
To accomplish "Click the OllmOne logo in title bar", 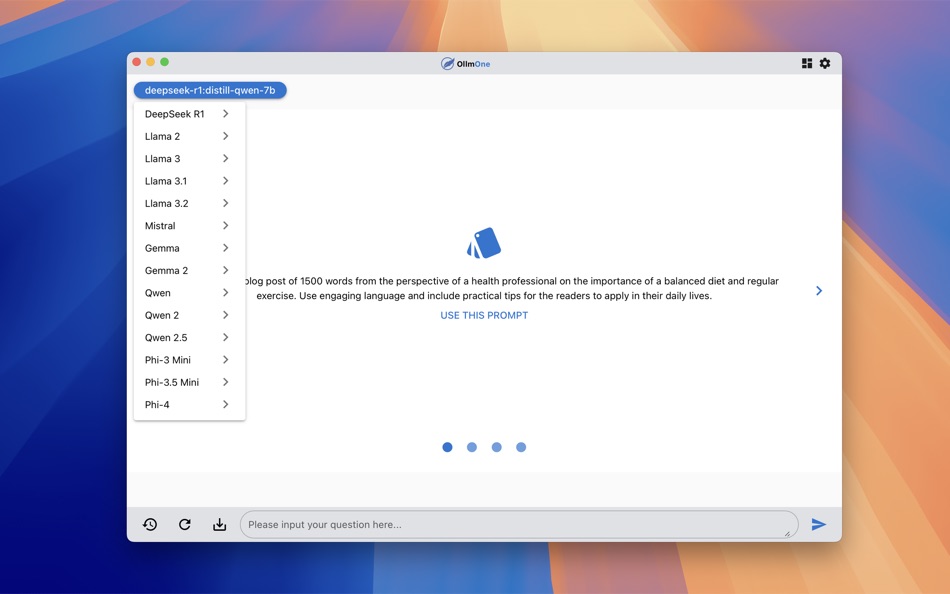I will [465, 64].
